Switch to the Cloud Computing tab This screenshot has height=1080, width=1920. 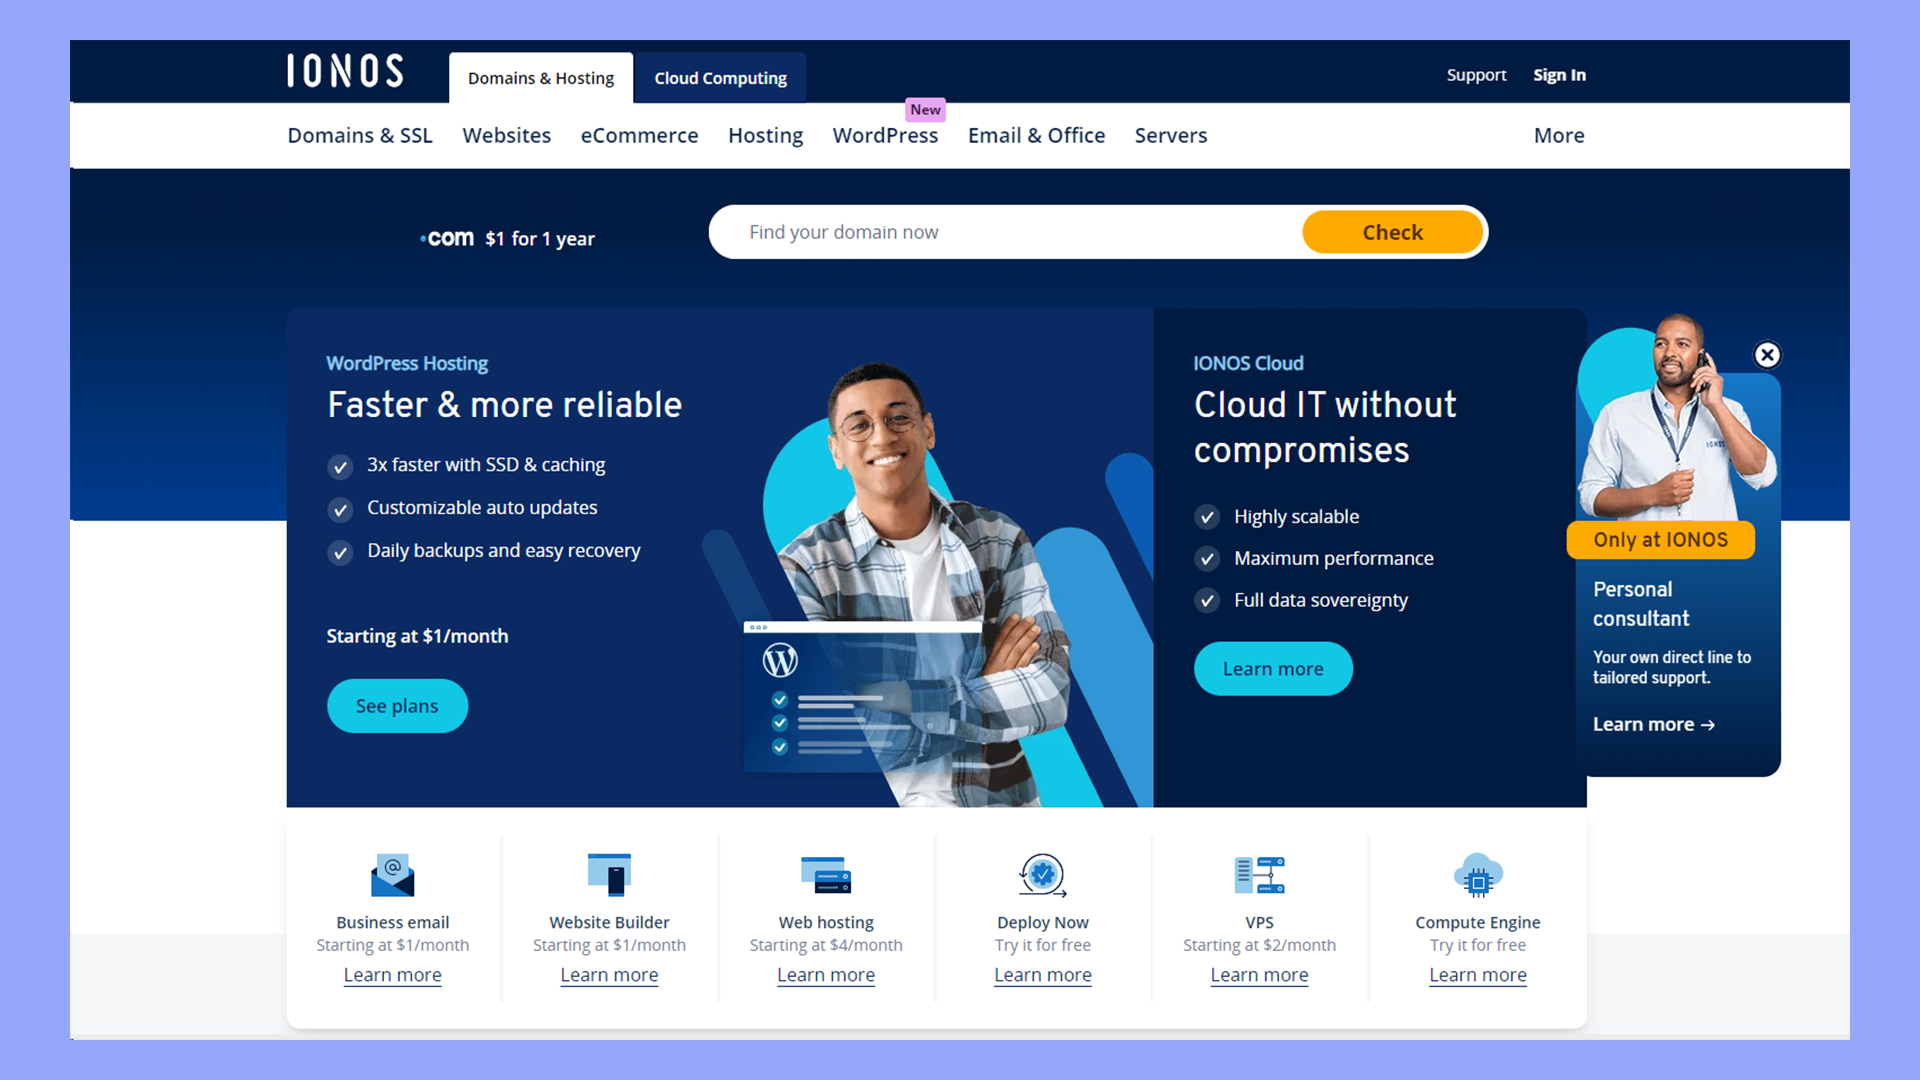(x=719, y=77)
